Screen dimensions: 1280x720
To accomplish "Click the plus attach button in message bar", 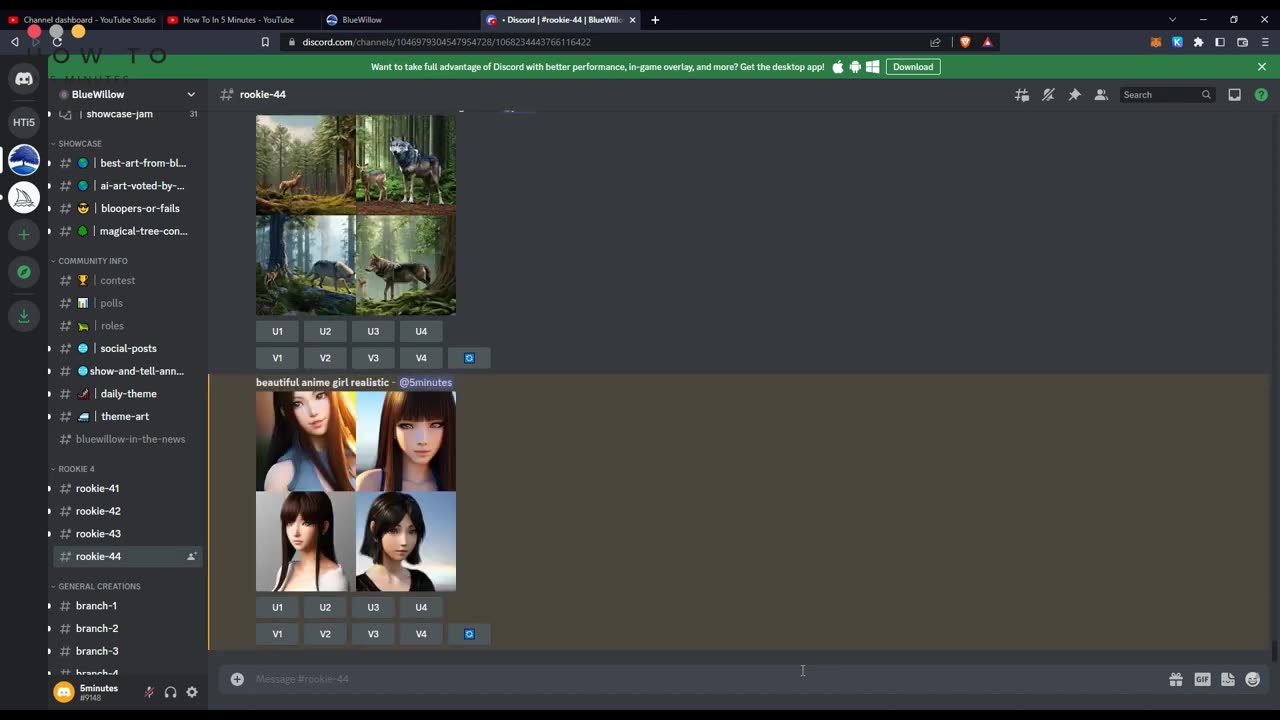I will pos(237,679).
